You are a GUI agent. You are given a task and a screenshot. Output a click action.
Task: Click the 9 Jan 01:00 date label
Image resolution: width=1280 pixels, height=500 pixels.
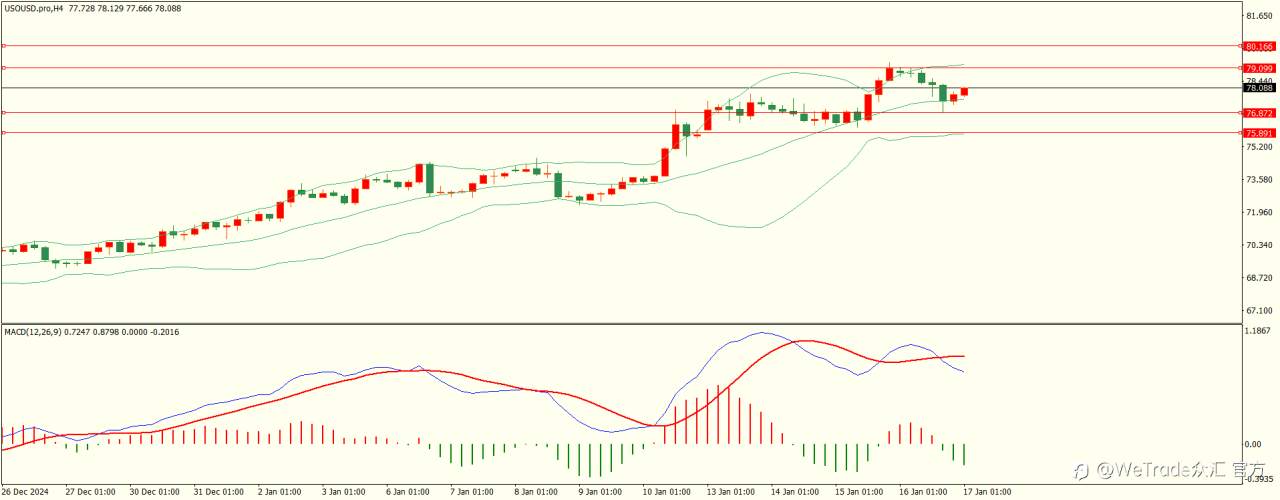click(x=600, y=492)
